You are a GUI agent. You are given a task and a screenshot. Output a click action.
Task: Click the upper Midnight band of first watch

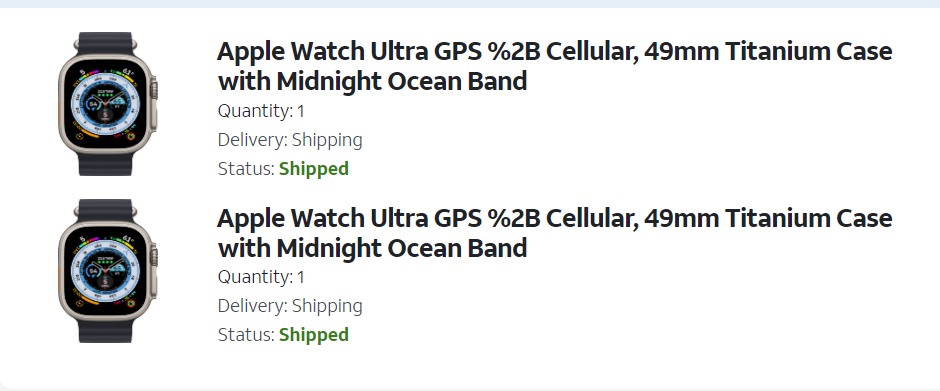106,43
